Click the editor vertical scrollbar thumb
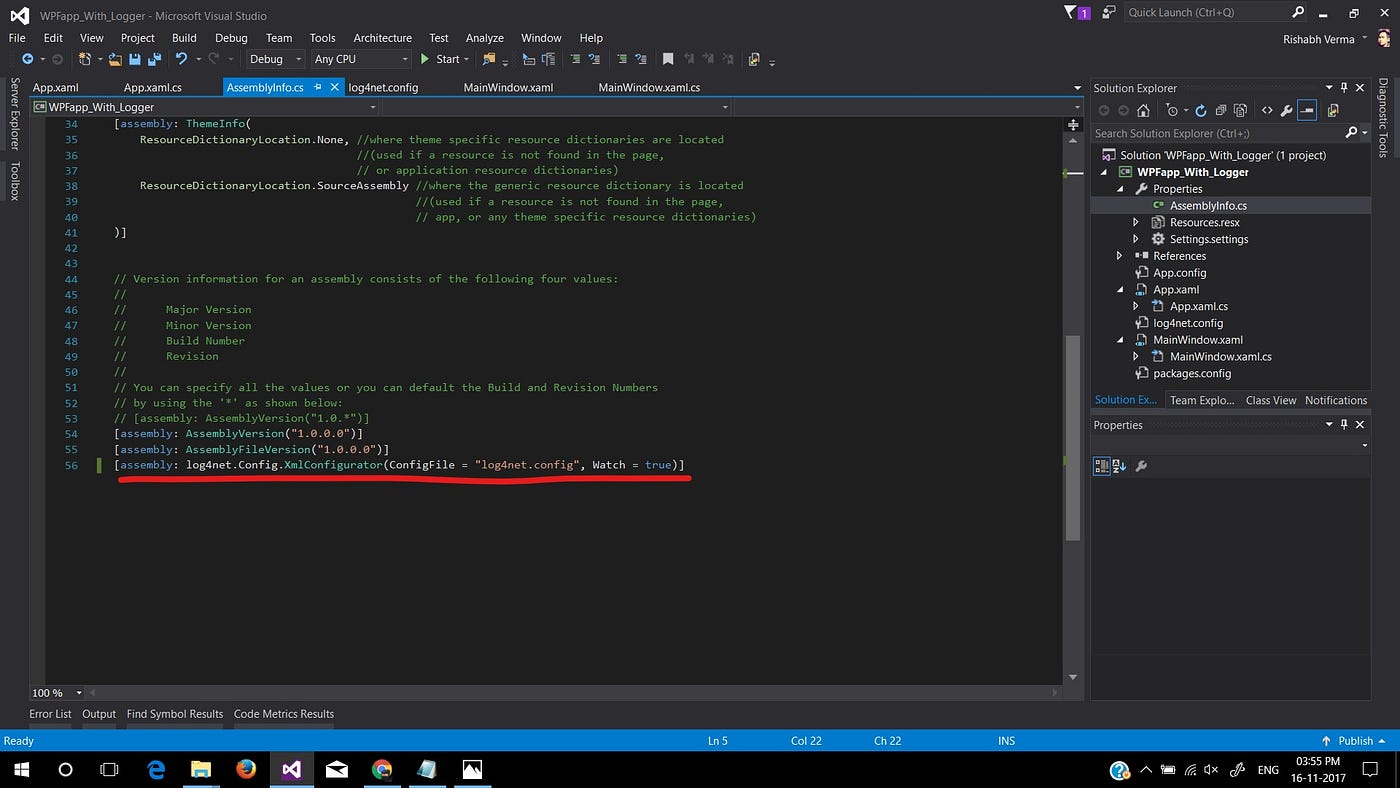 click(x=1073, y=437)
